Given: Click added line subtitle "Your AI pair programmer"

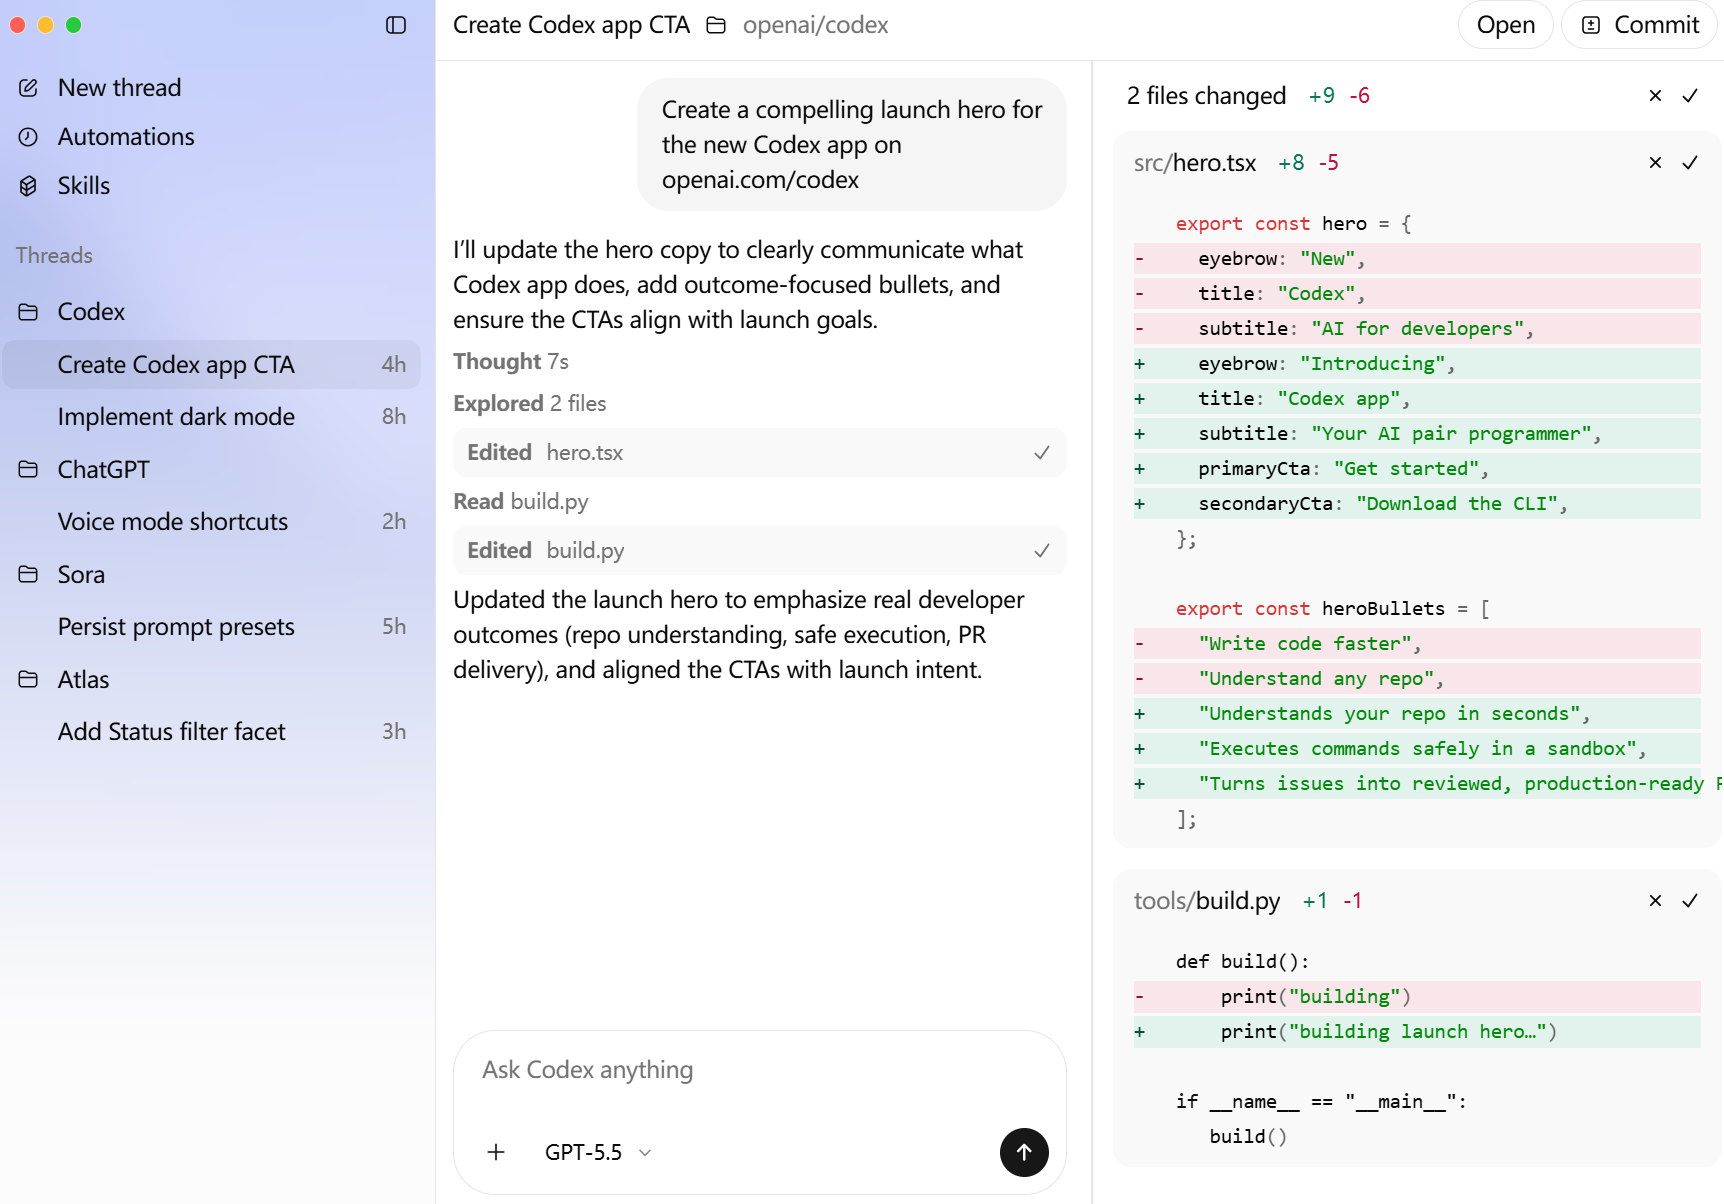Looking at the screenshot, I should tap(1417, 434).
